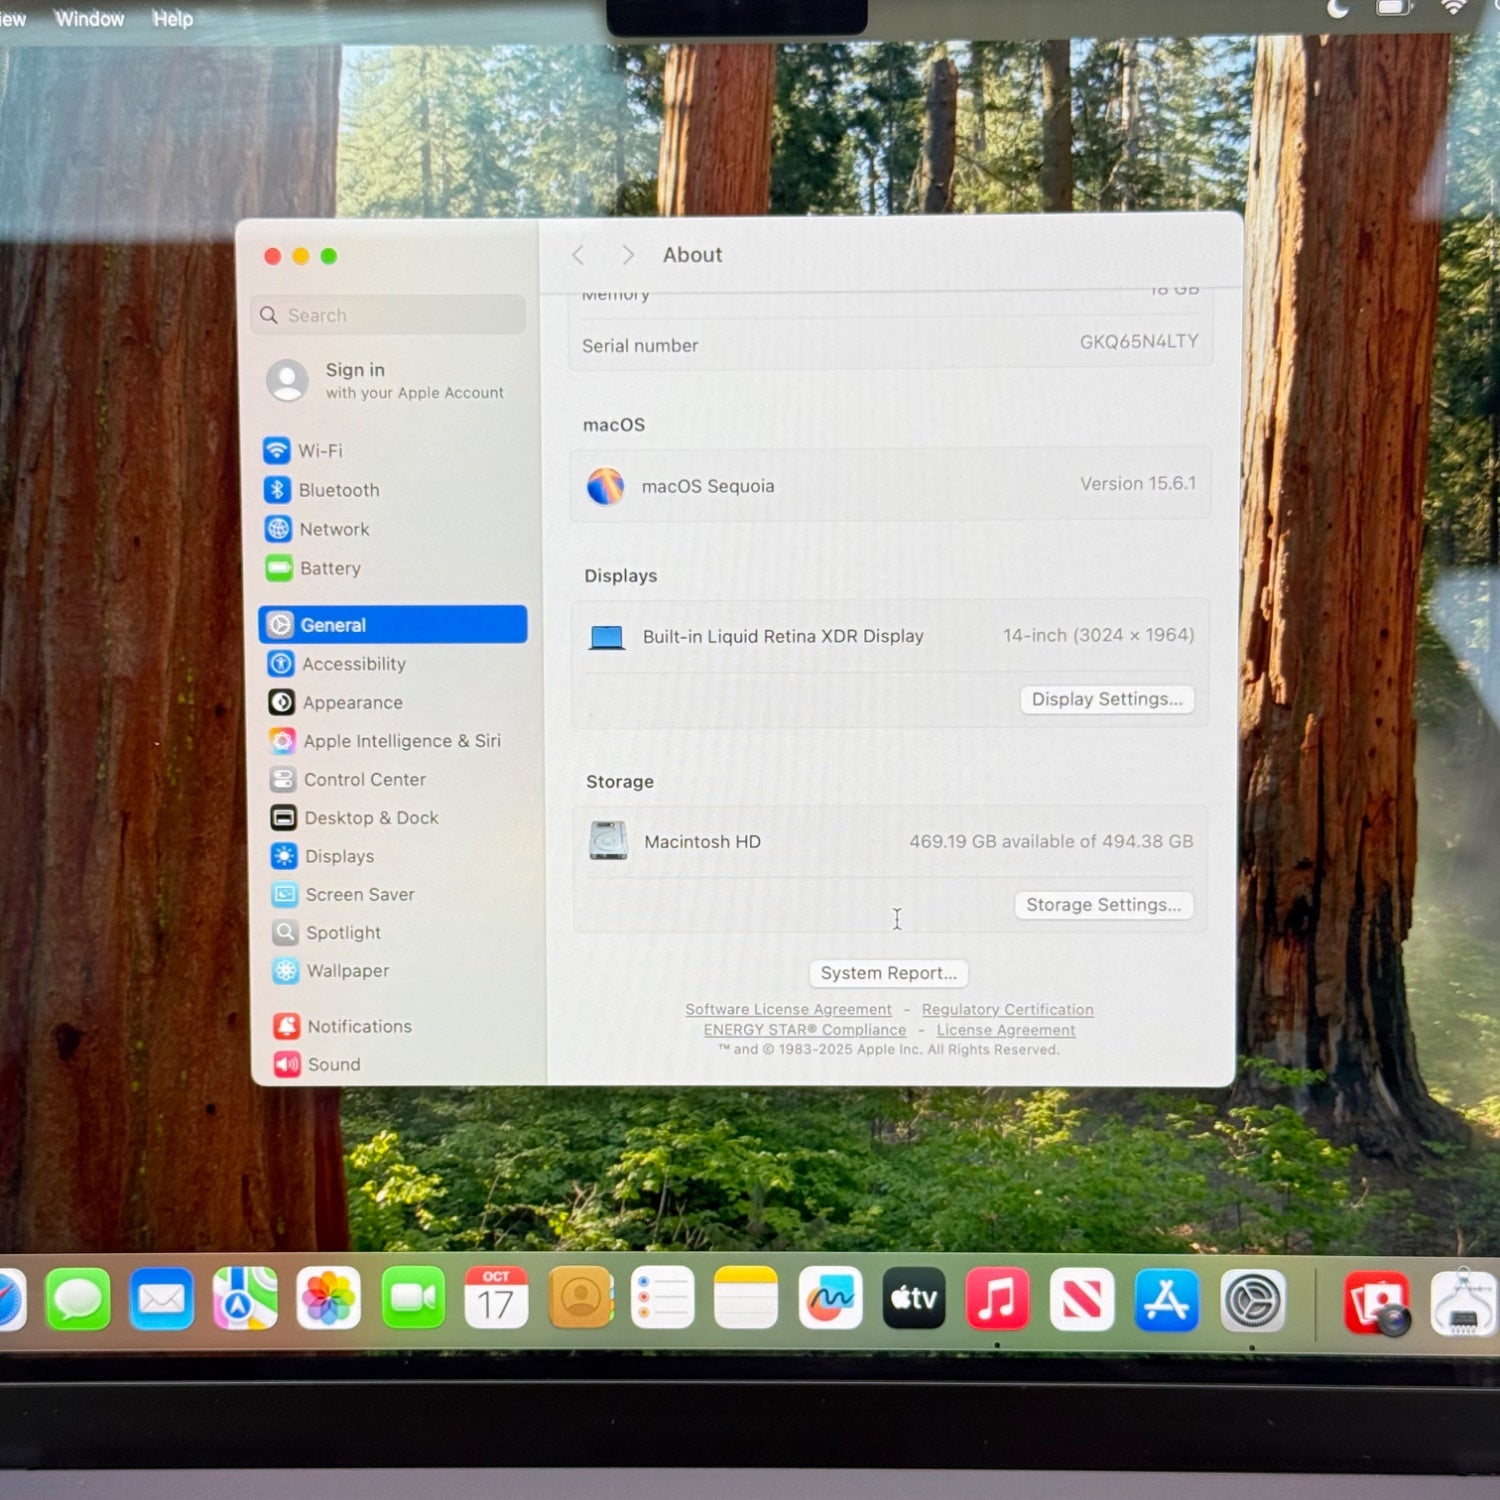Open Wi-Fi settings in sidebar

[x=319, y=451]
